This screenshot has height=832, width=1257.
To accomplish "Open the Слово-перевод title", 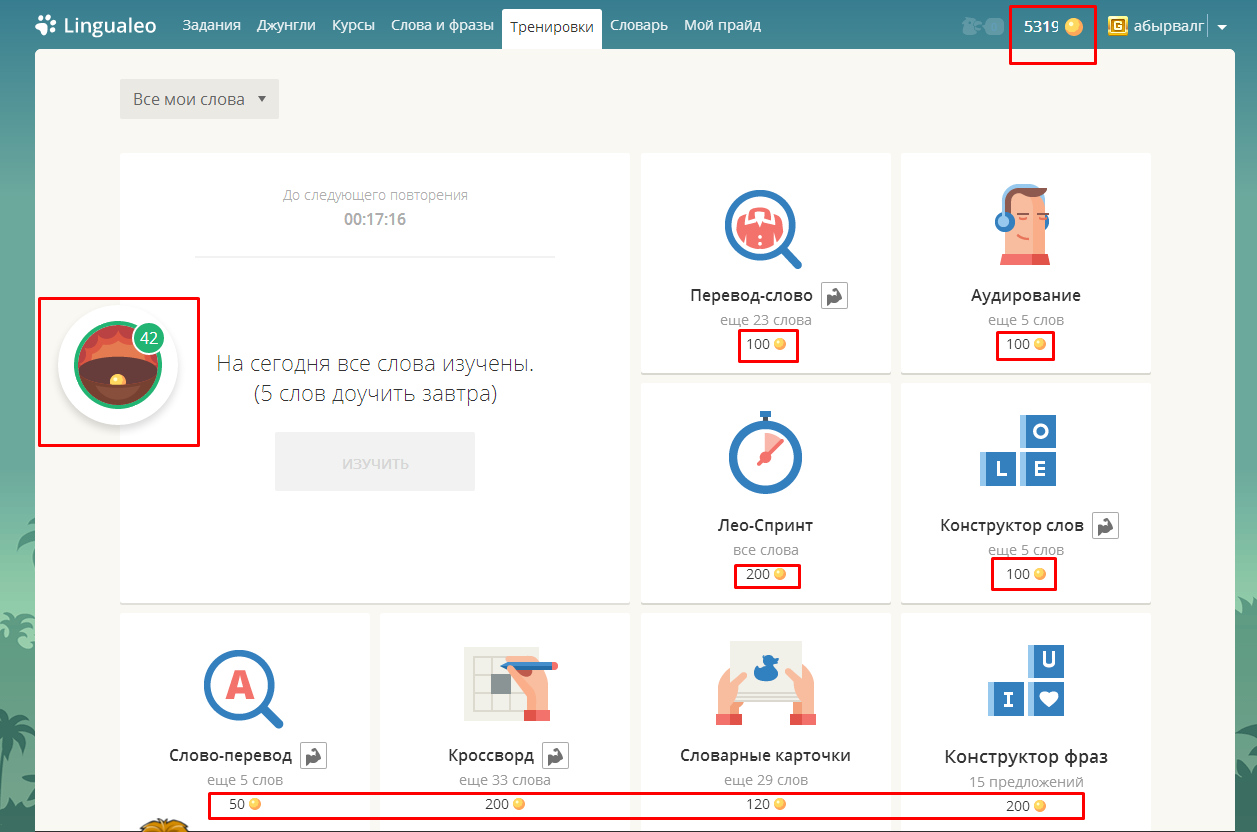I will (x=231, y=755).
